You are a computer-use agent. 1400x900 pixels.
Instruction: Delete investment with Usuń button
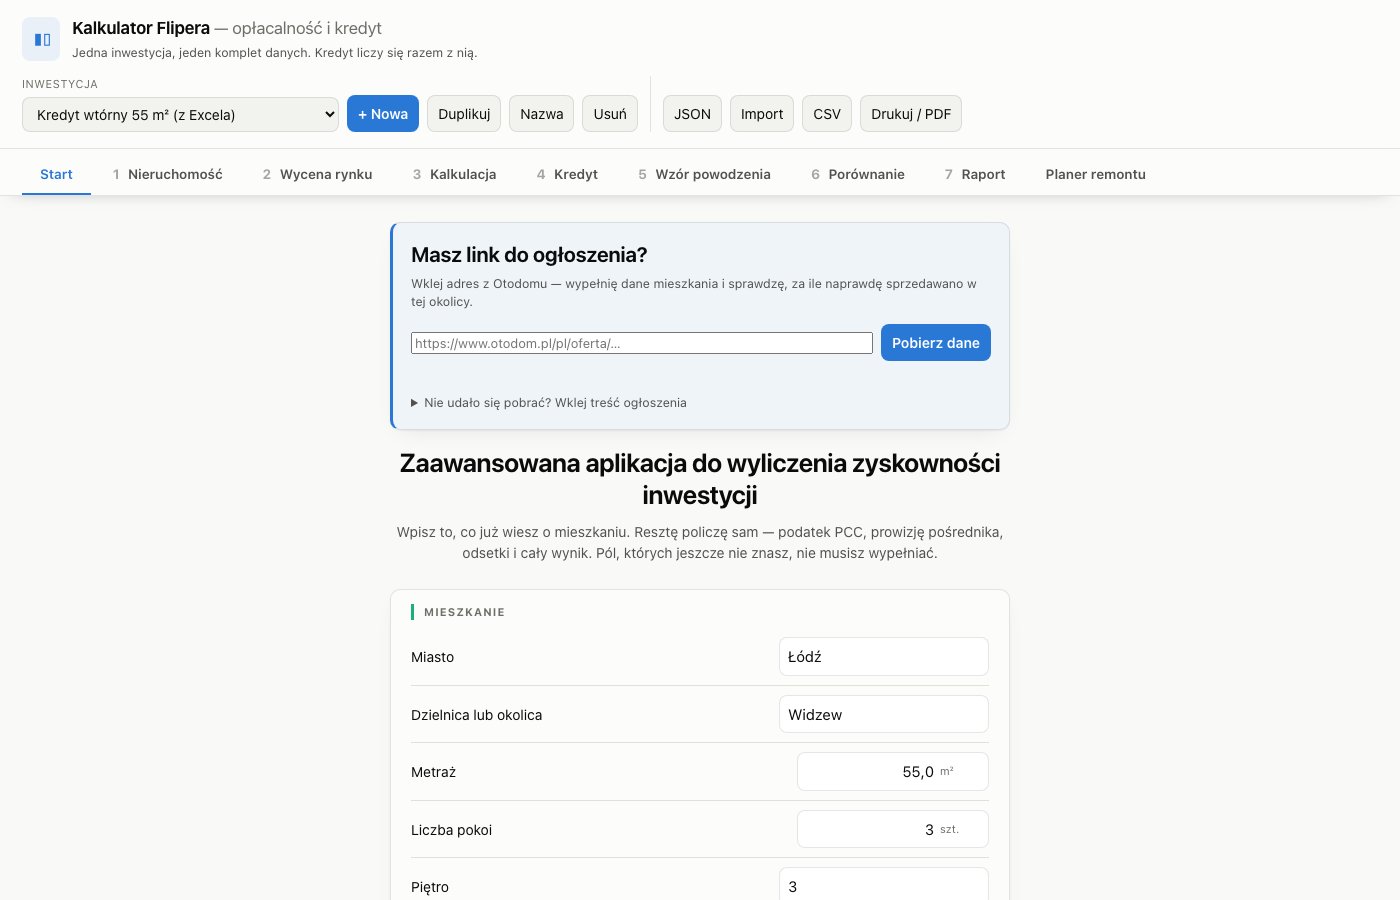tap(610, 114)
